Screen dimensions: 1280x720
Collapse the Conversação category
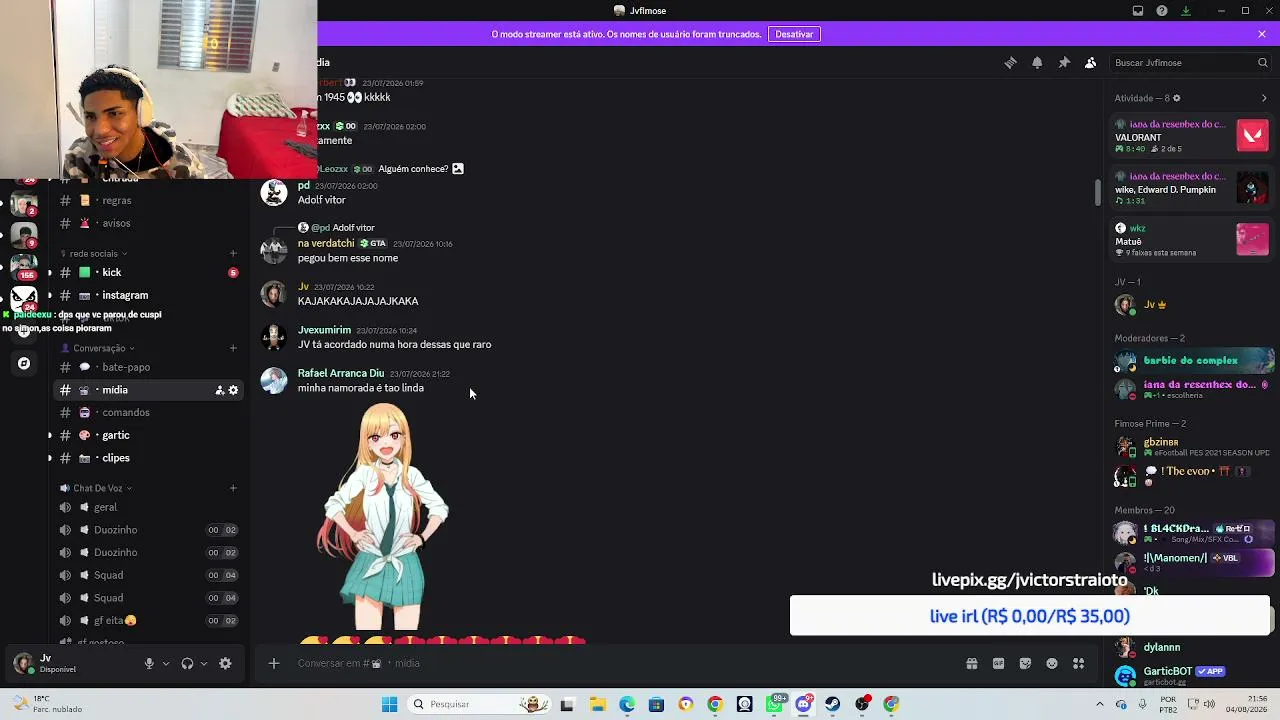tap(98, 348)
